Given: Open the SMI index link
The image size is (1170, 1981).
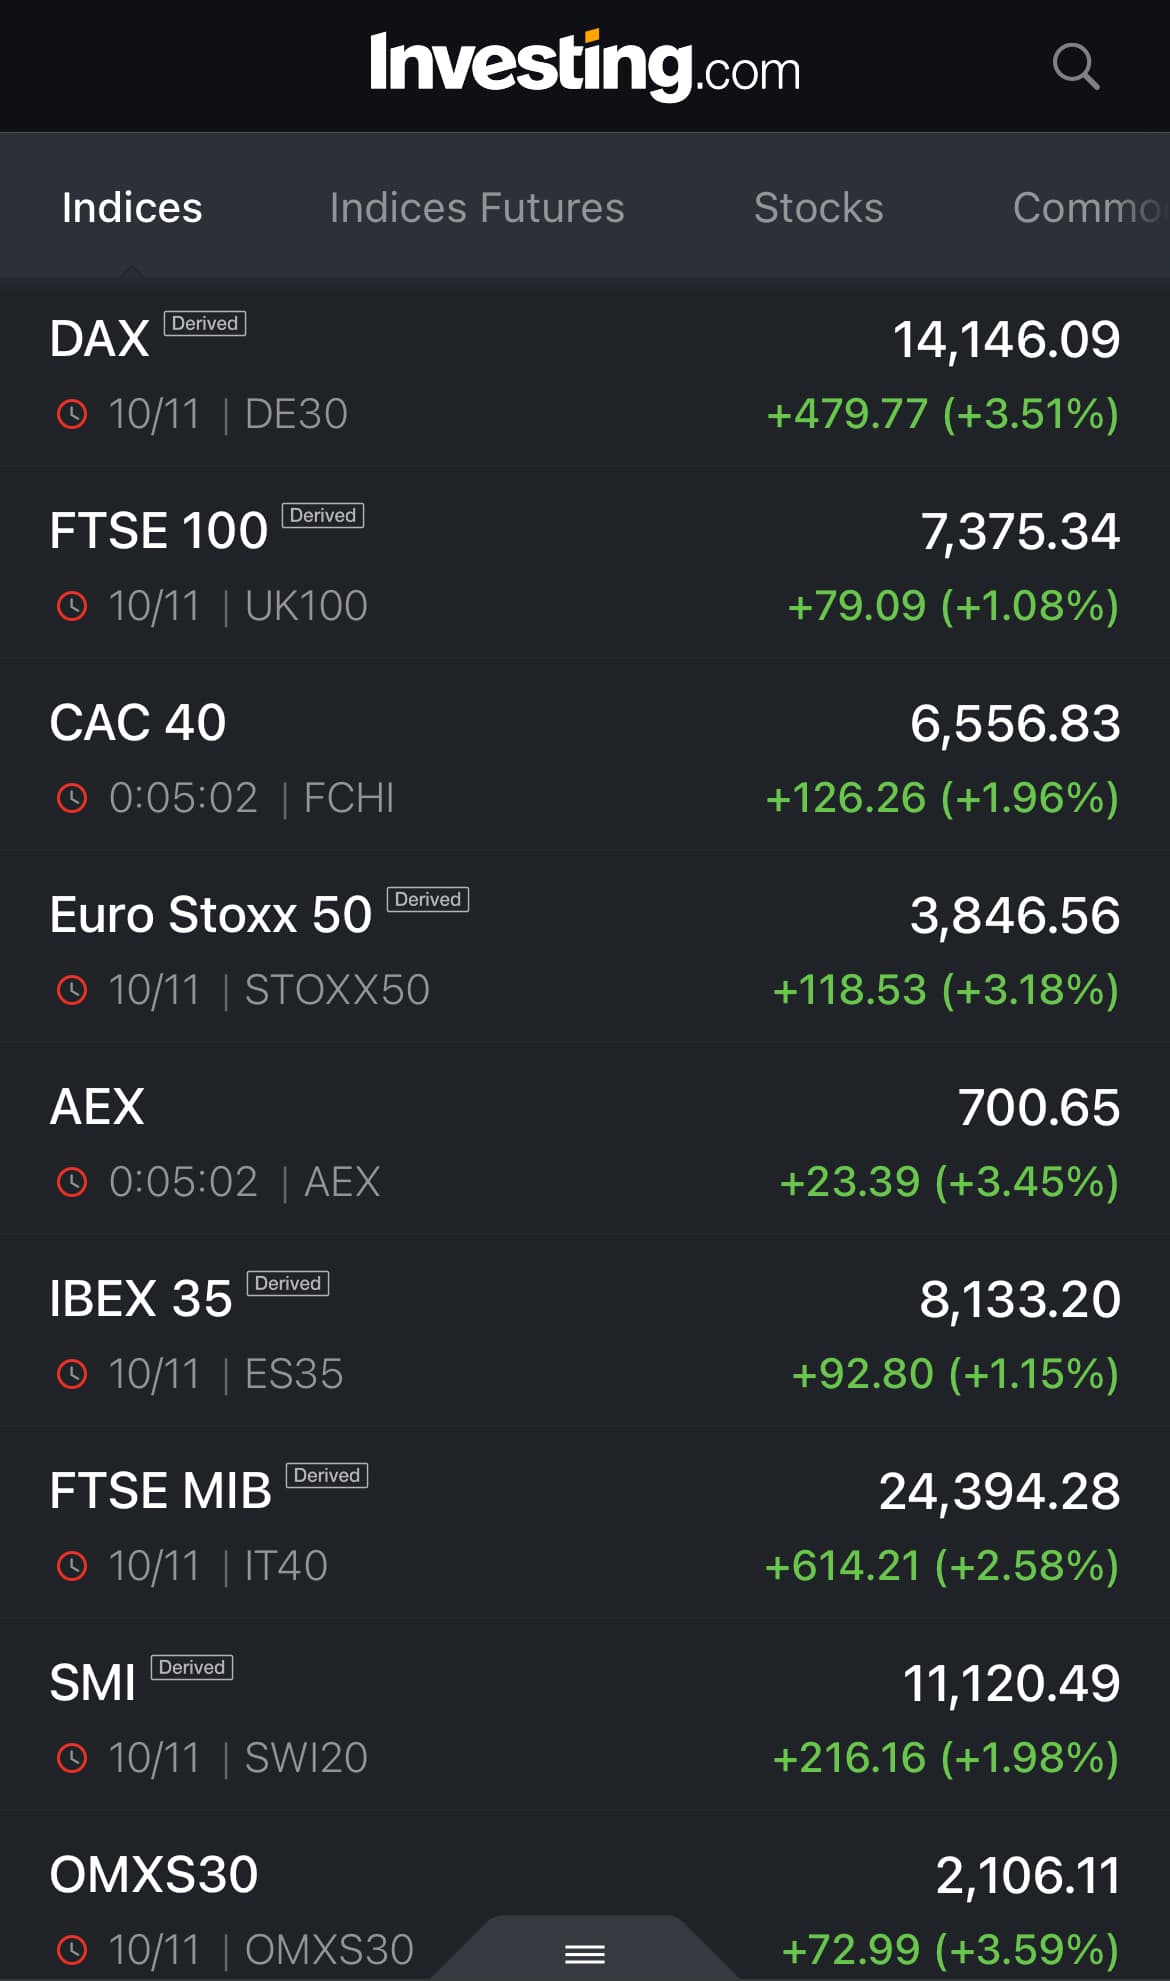Looking at the screenshot, I should pyautogui.click(x=93, y=1683).
